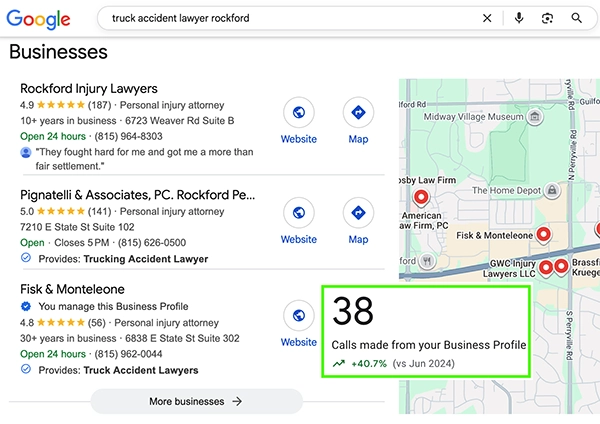The height and width of the screenshot is (424, 600).
Task: Open map directions icon for Pignatelli & Associates
Action: point(358,213)
